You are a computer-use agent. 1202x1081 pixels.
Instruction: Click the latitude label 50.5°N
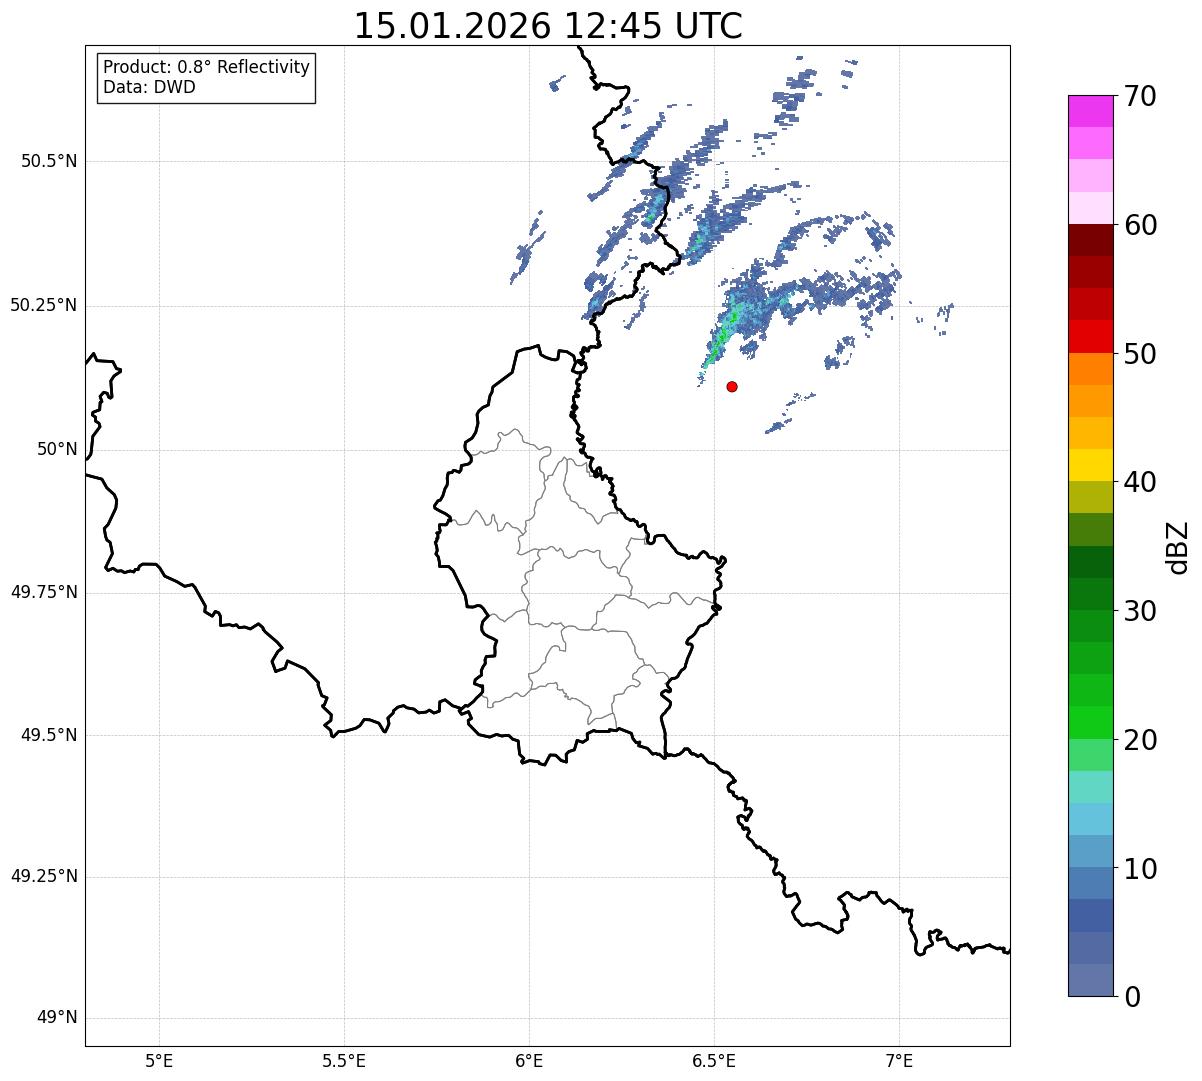tap(49, 161)
